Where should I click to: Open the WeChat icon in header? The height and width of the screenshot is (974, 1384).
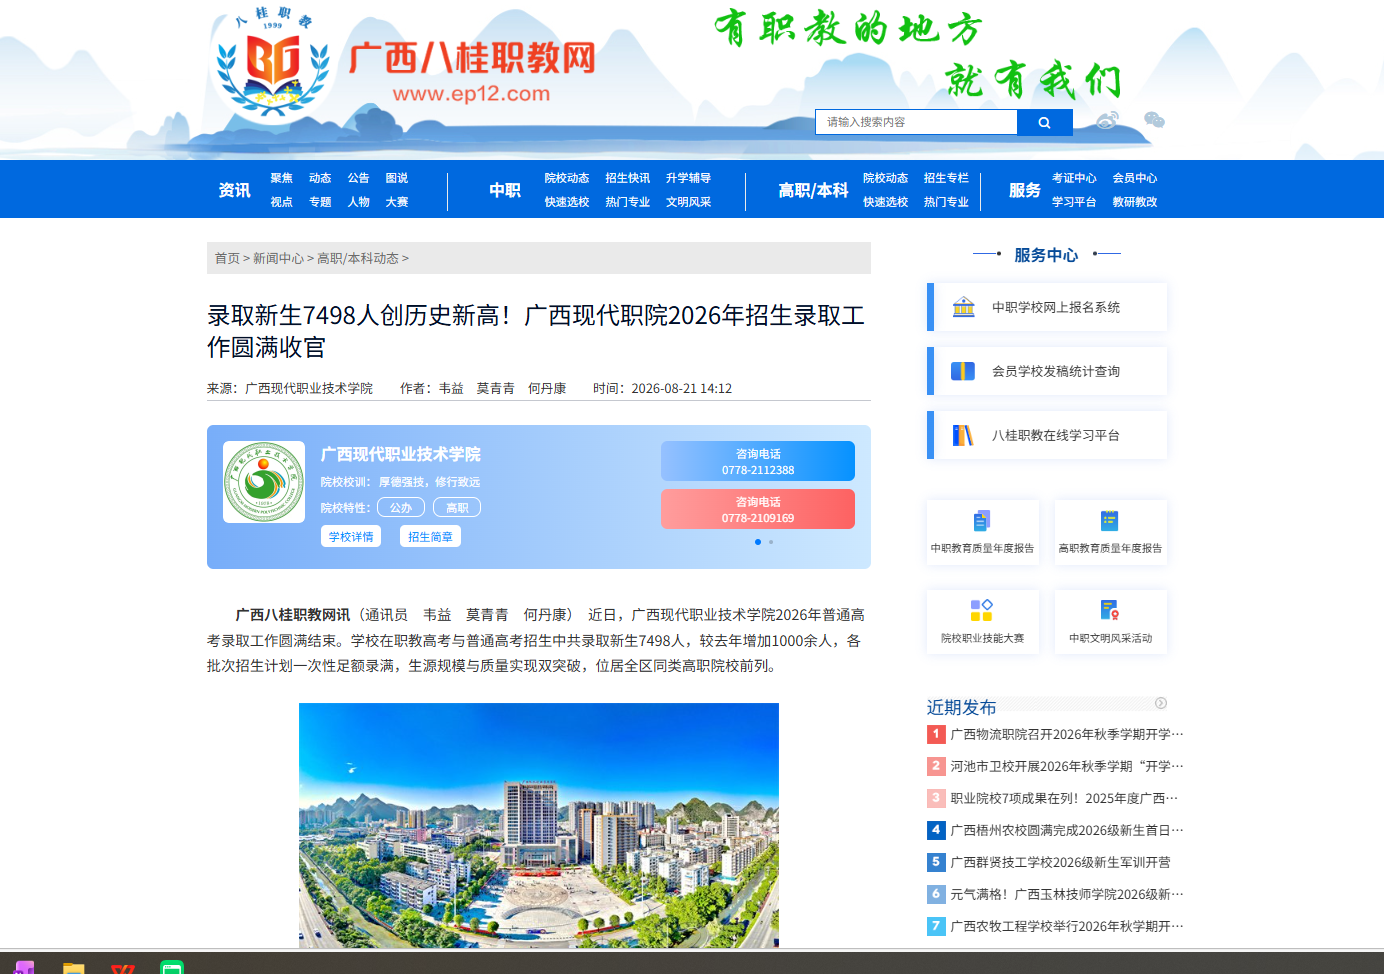[x=1154, y=121]
